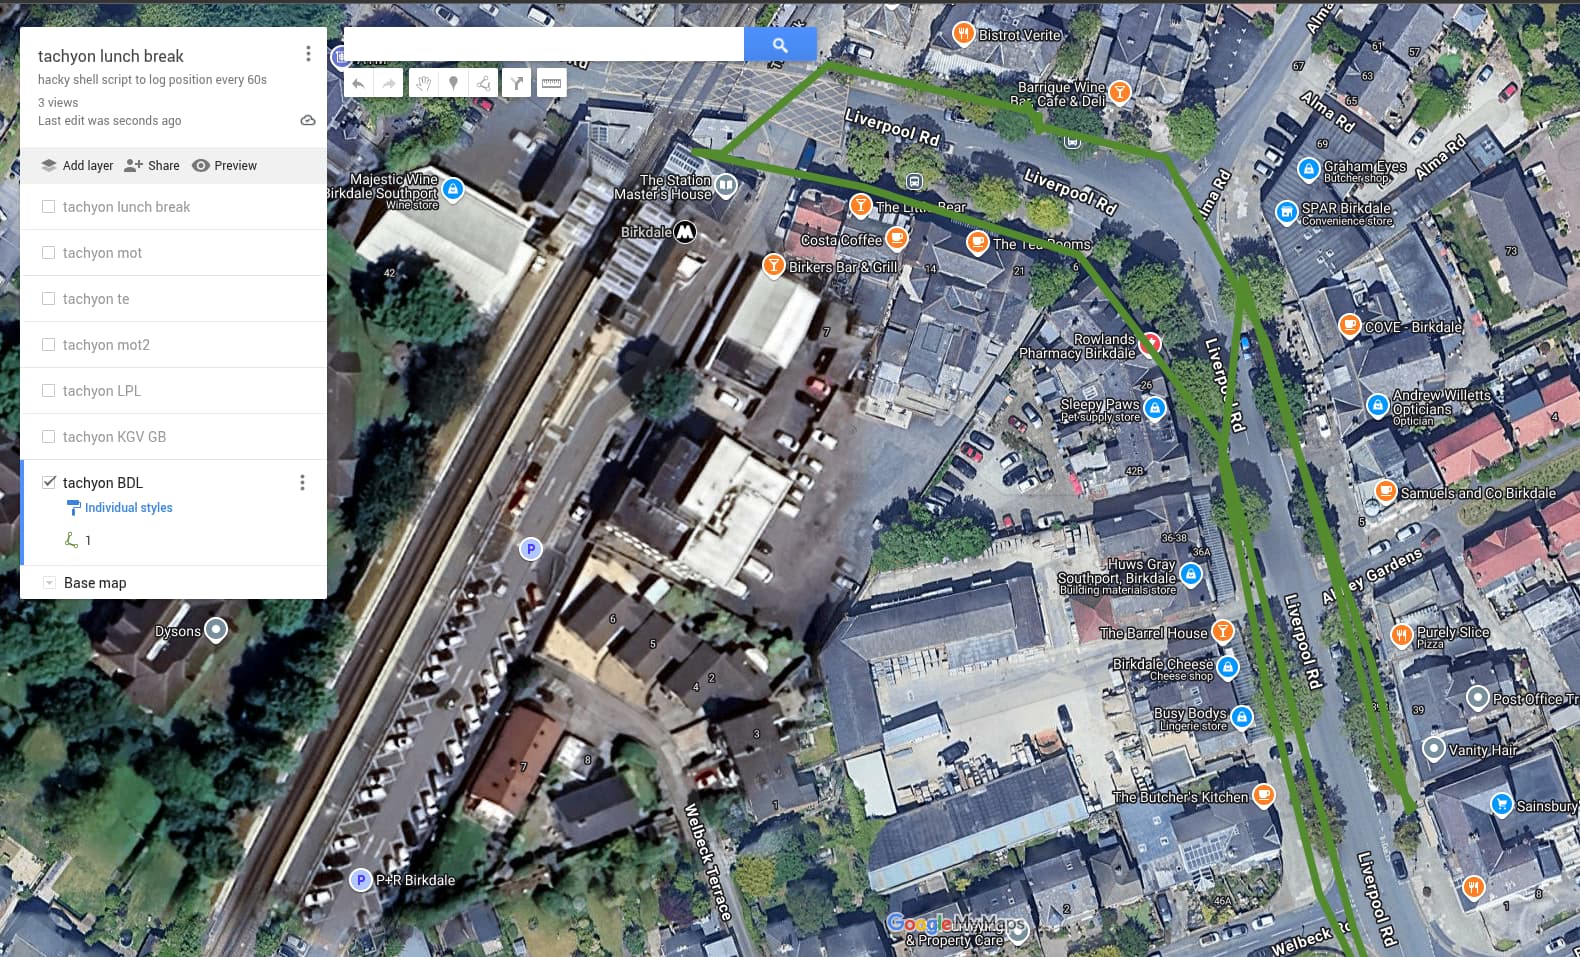
Task: Open tachyon BDL layer options menu
Action: [x=302, y=483]
